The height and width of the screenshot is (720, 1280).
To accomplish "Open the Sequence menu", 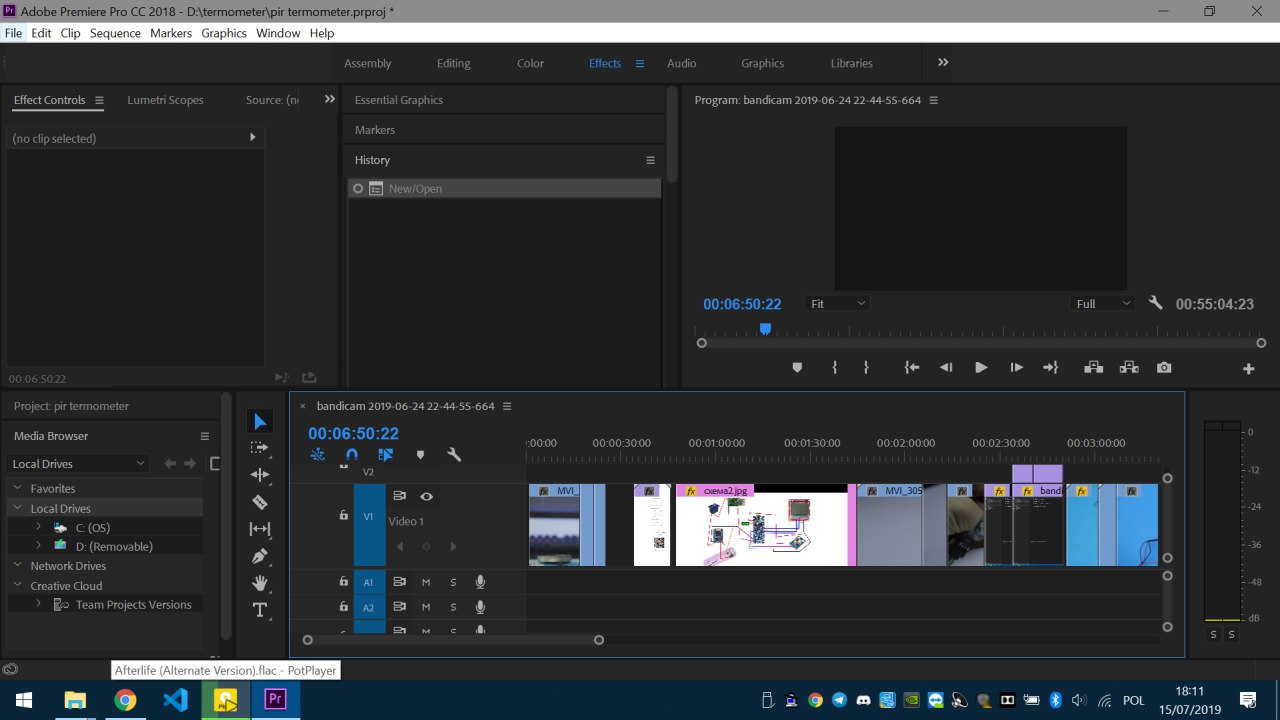I will pyautogui.click(x=115, y=33).
